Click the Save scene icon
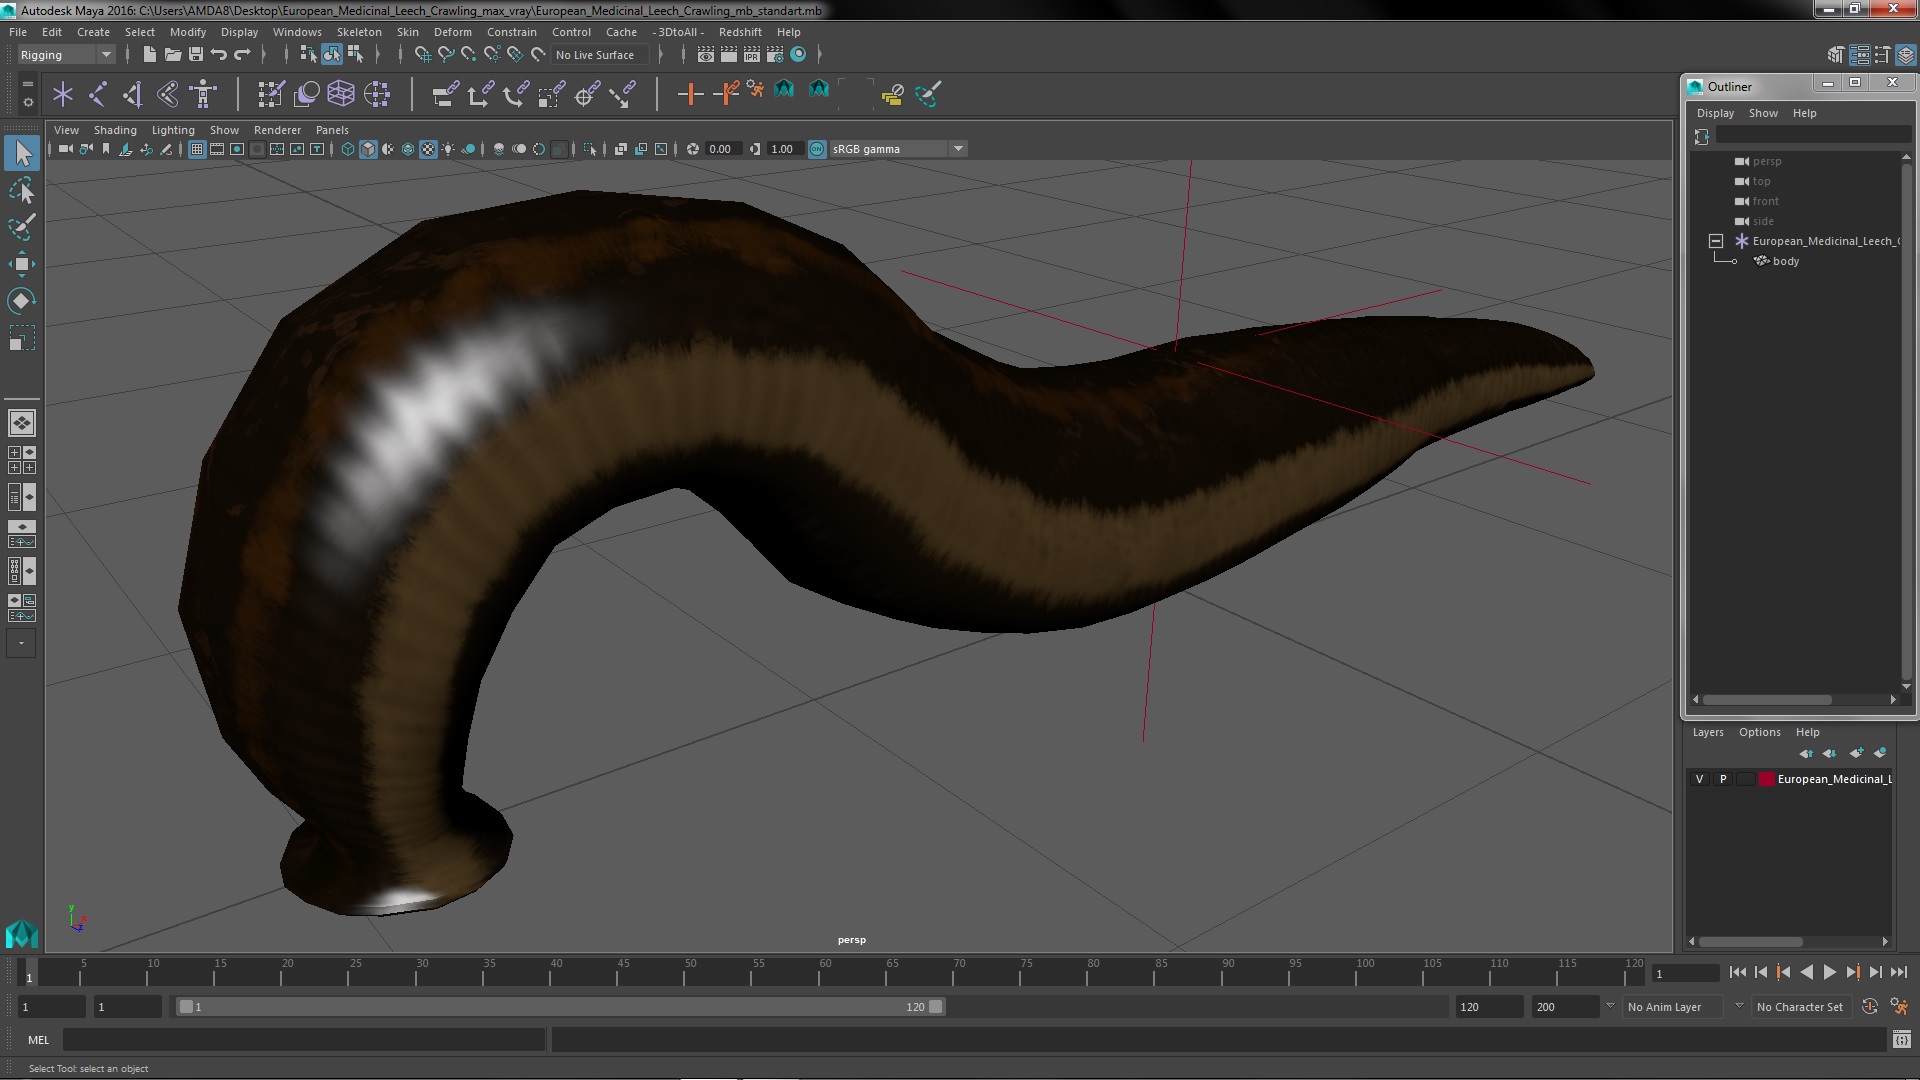 196,54
